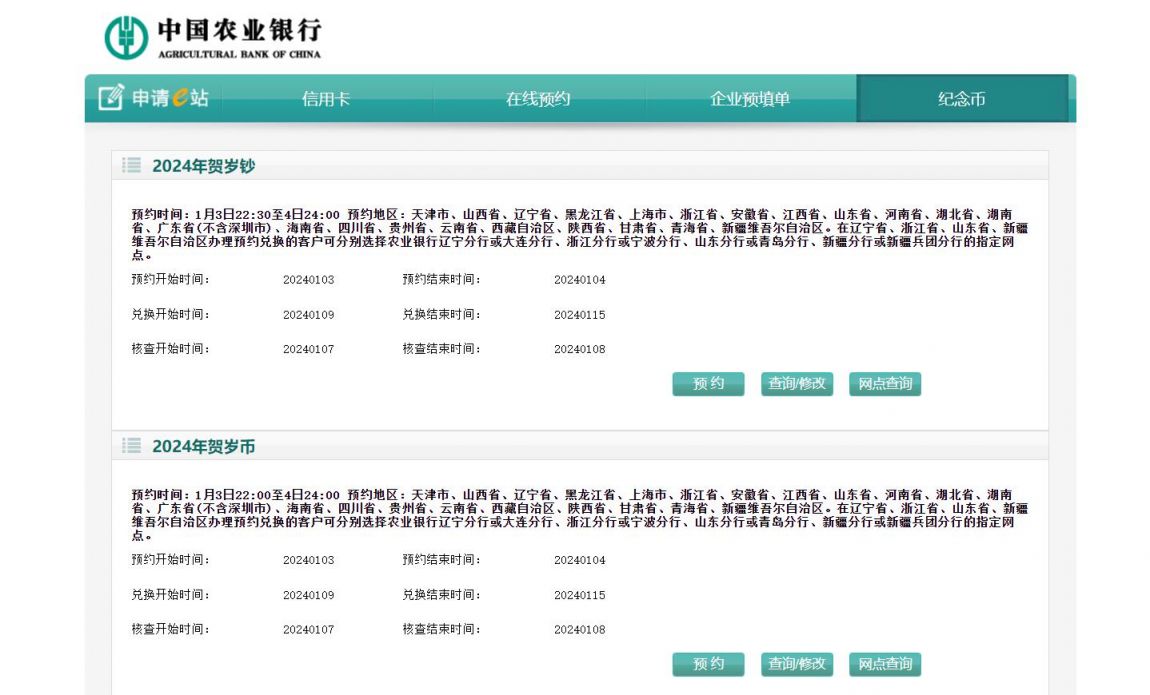Image resolution: width=1150 pixels, height=695 pixels.
Task: Click the Agricultural Bank of China logo
Action: pos(125,34)
